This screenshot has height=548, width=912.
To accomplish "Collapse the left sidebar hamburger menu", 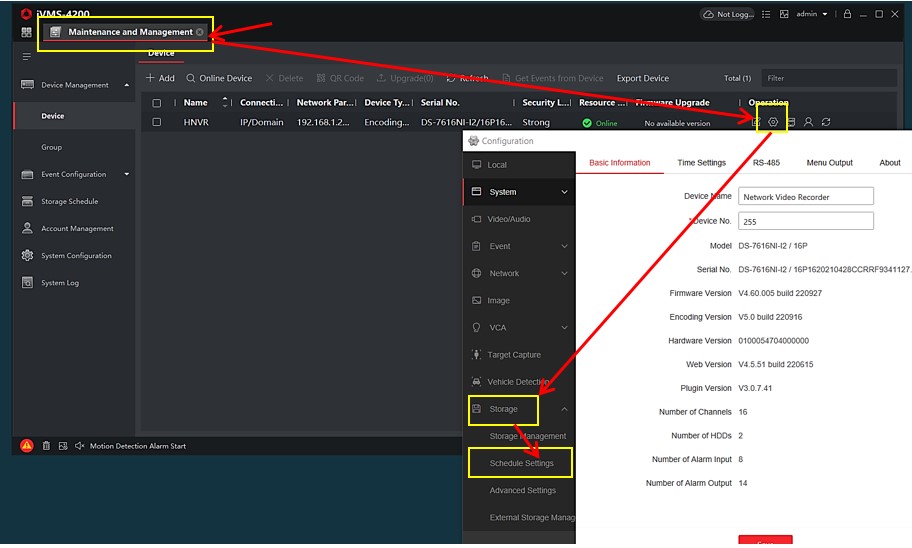I will [x=27, y=56].
